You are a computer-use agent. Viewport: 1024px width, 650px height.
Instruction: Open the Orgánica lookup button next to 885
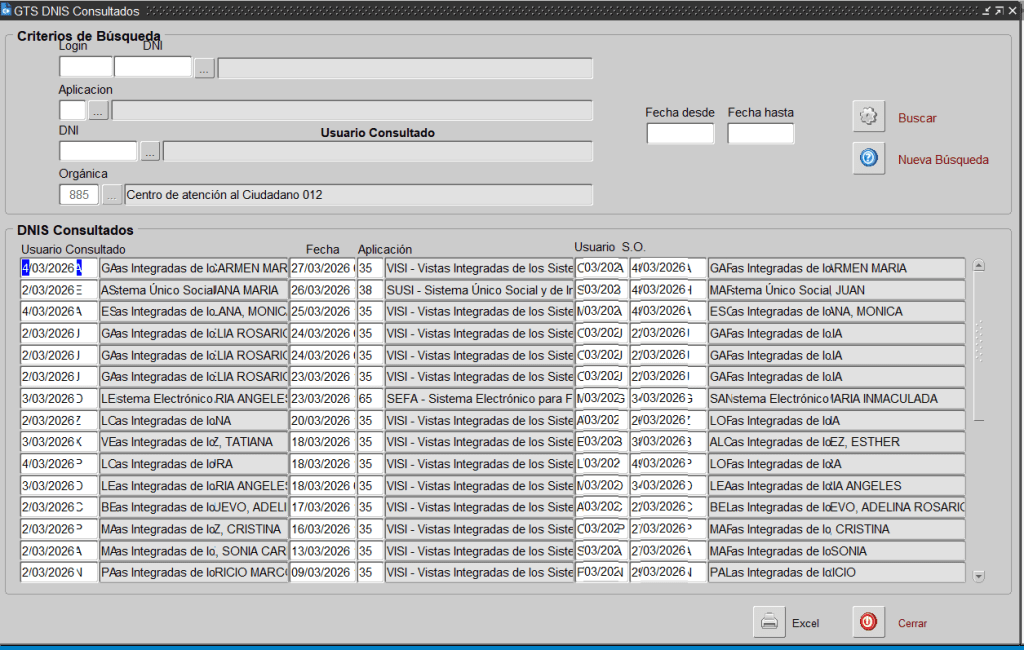point(111,195)
